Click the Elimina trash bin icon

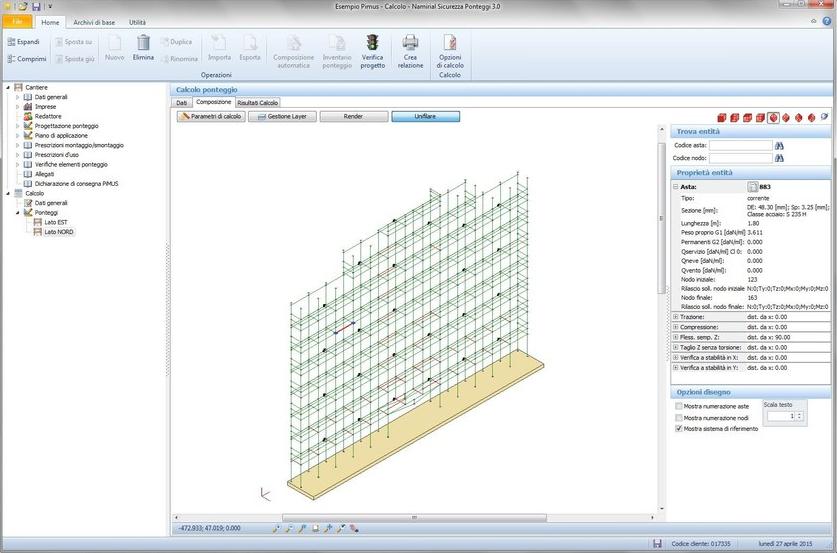[144, 42]
